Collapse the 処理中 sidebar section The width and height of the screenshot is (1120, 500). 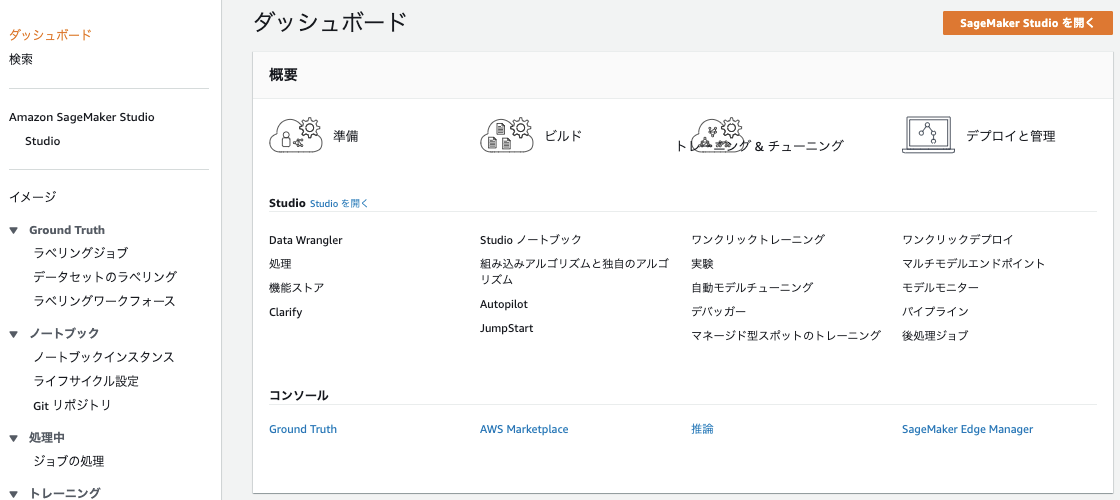(14, 438)
